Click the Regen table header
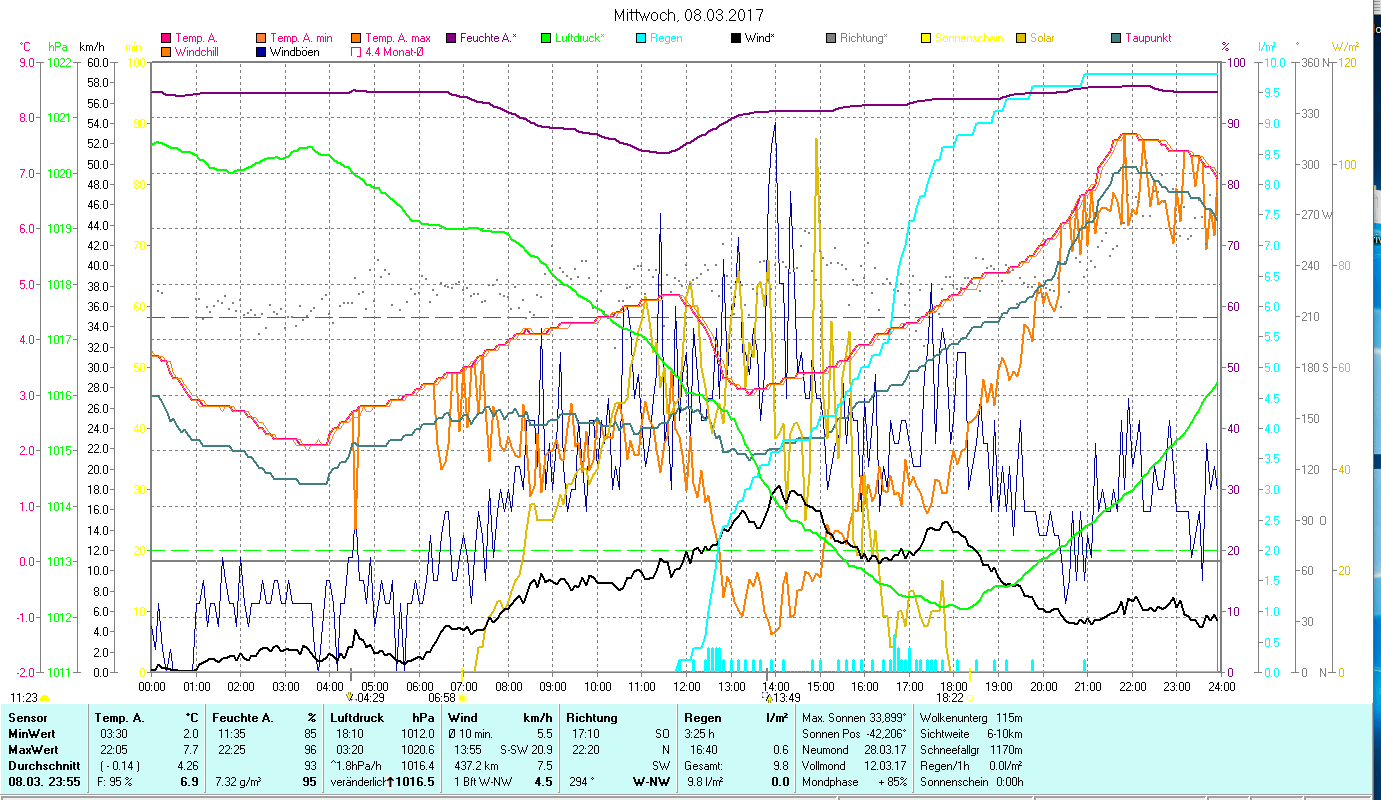Screen dimensions: 1381x800 click(x=703, y=718)
